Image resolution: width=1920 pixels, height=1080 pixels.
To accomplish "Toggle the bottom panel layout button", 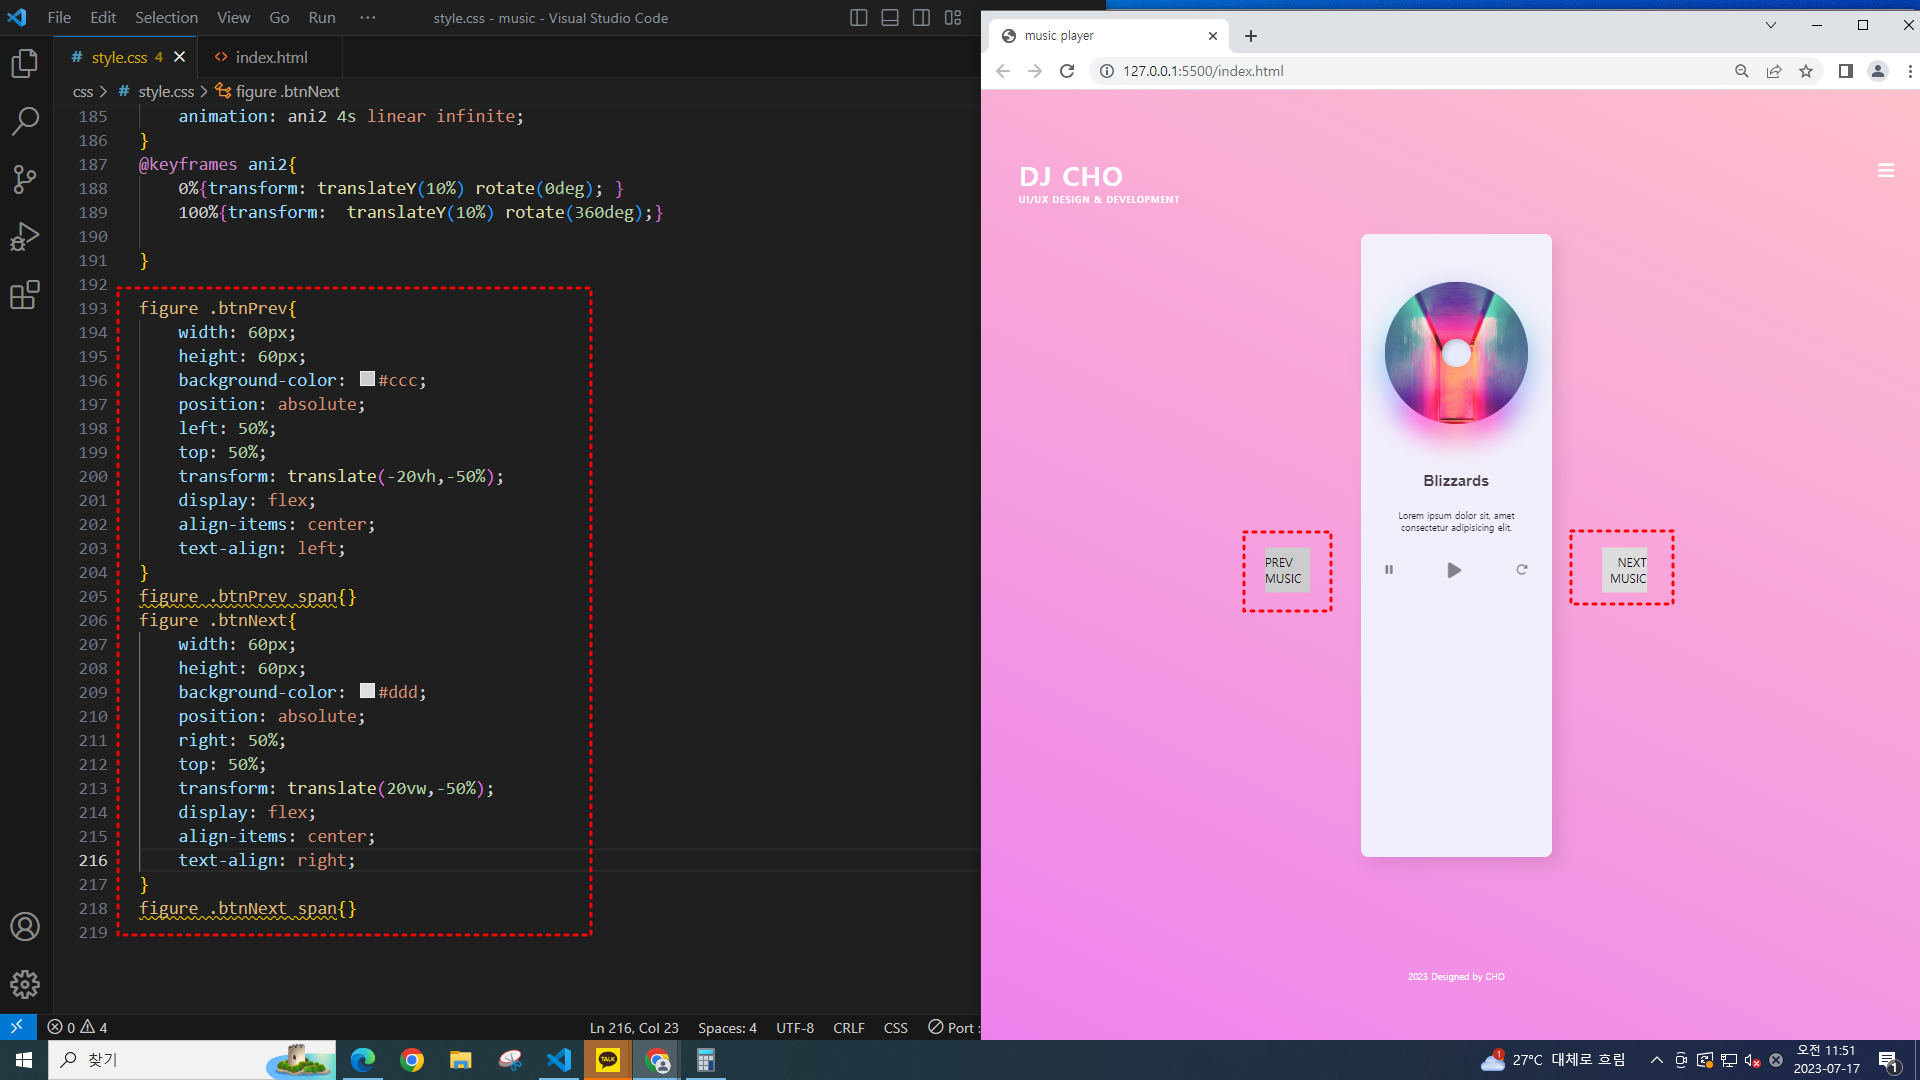I will click(890, 18).
